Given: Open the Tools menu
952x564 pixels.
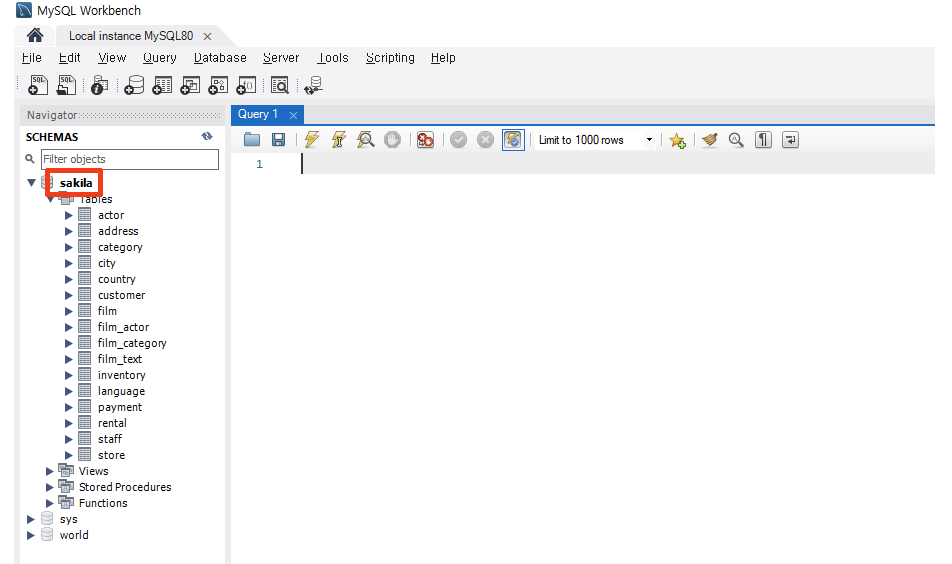Looking at the screenshot, I should 333,58.
